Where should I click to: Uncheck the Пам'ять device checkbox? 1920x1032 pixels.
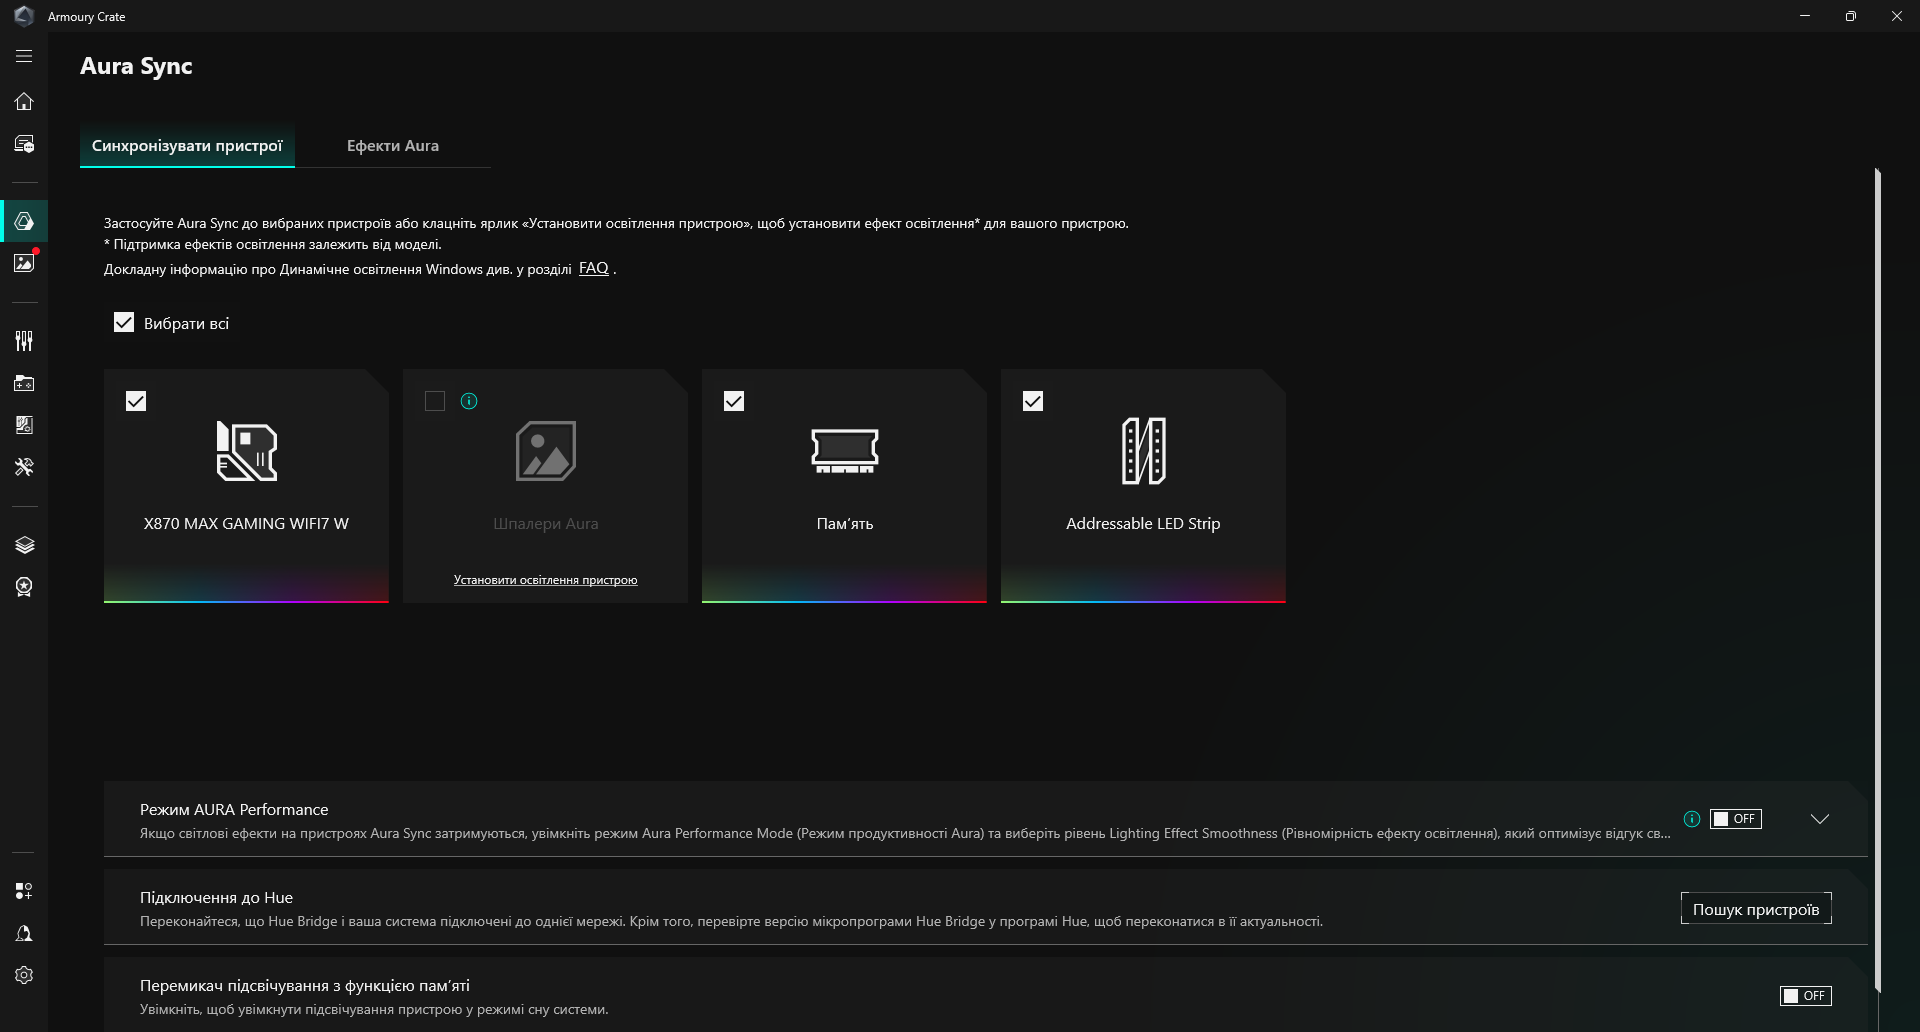(x=734, y=401)
